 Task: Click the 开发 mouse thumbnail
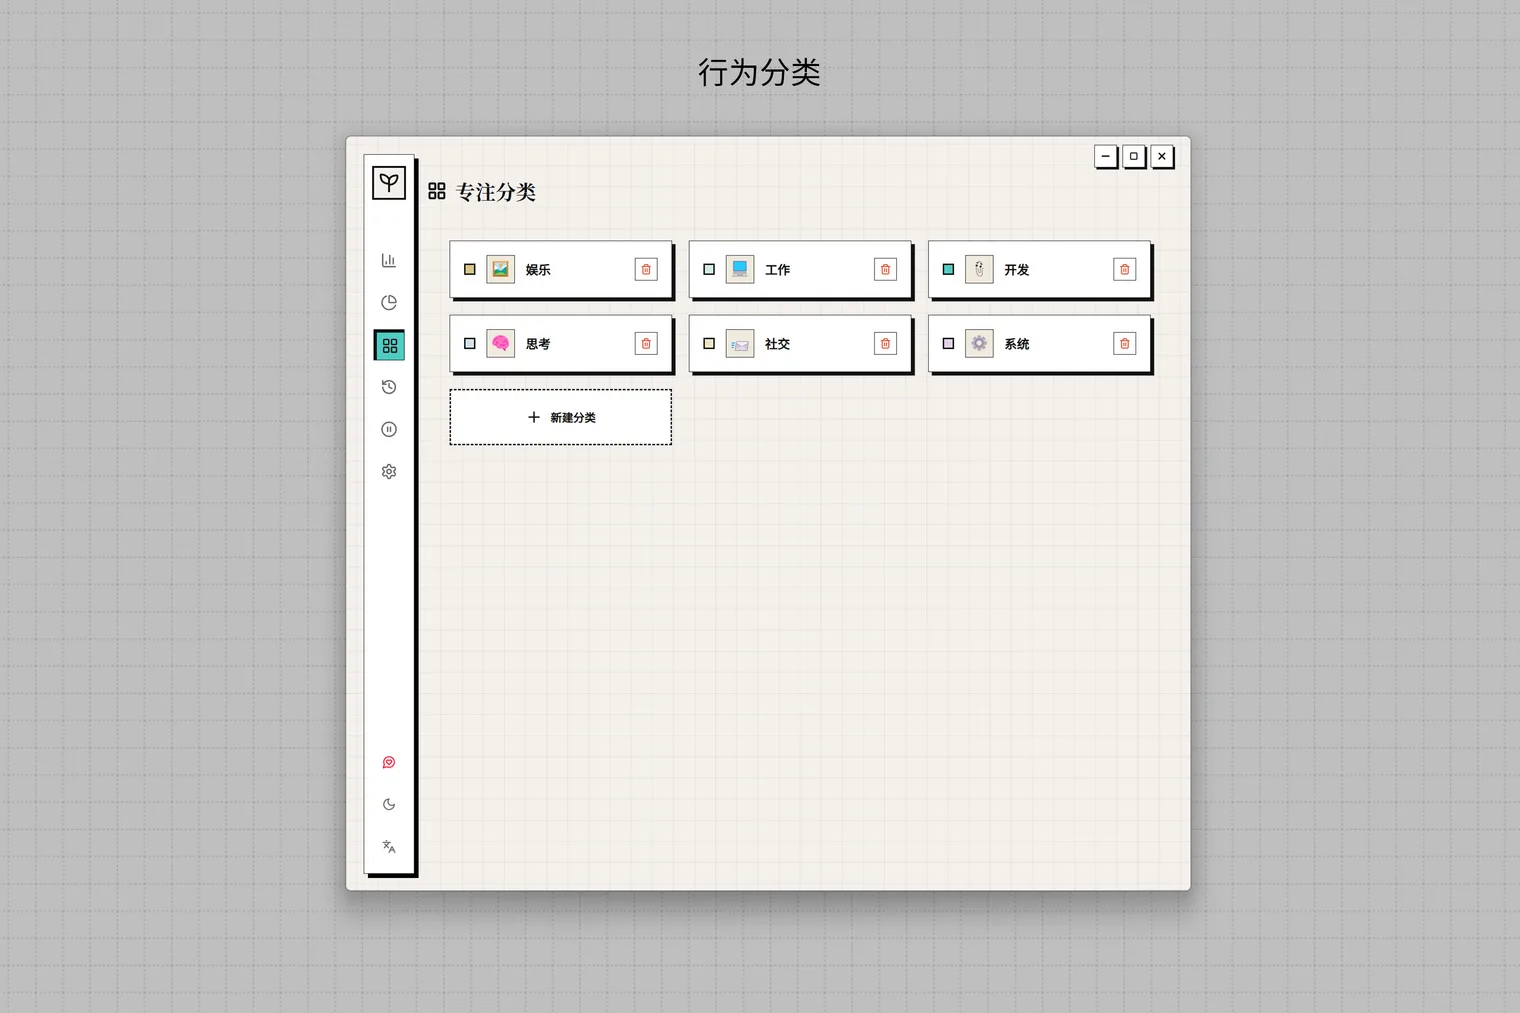[979, 269]
